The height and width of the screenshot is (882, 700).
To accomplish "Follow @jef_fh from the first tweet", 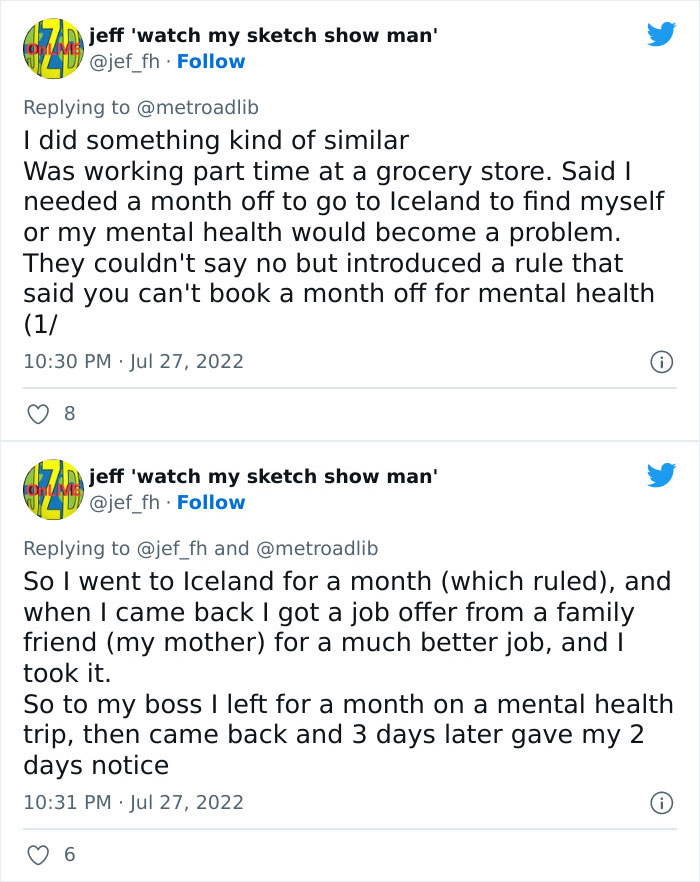I will click(213, 60).
